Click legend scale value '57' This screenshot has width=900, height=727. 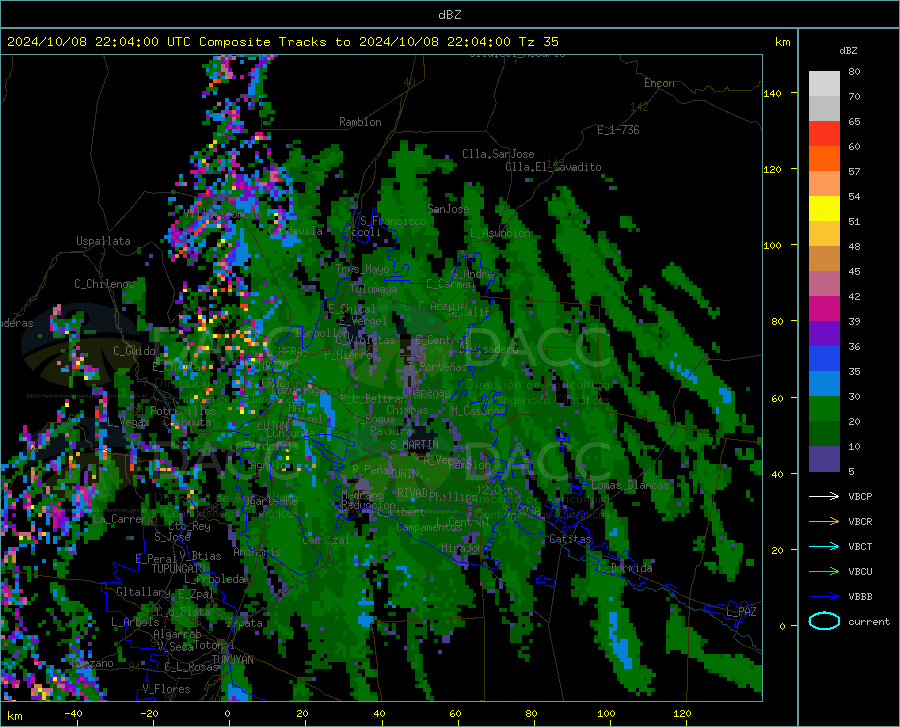point(854,172)
